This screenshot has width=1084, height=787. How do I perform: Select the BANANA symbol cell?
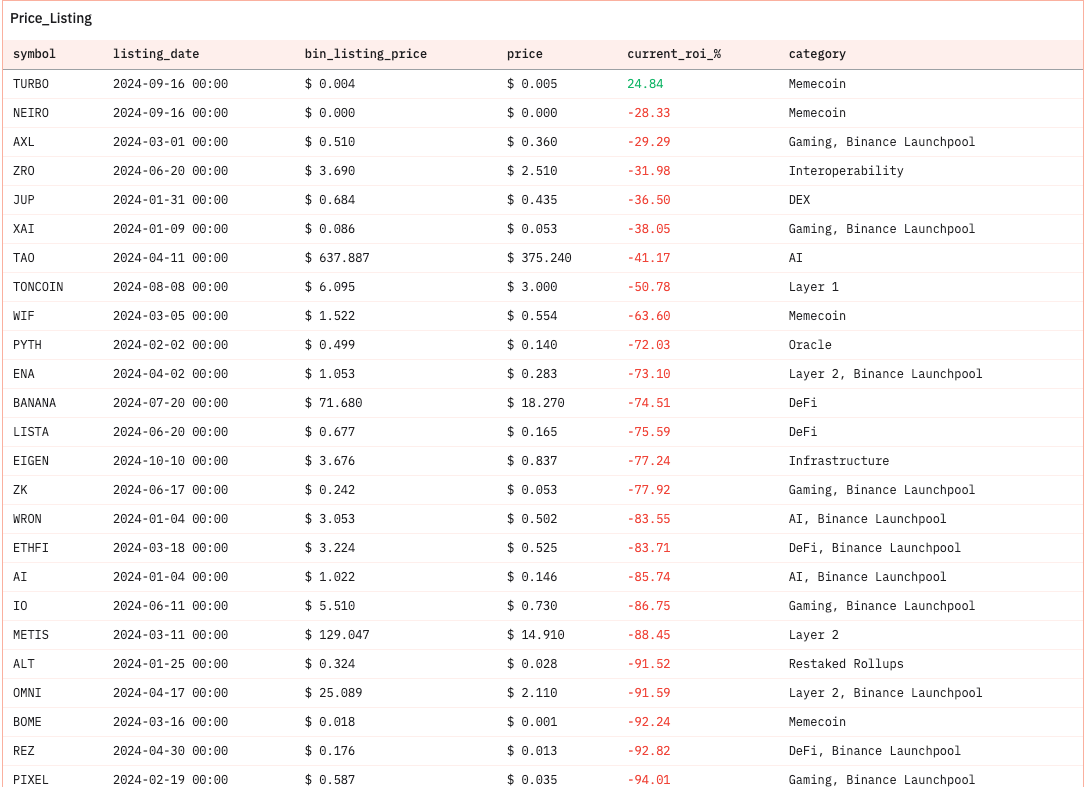35,403
